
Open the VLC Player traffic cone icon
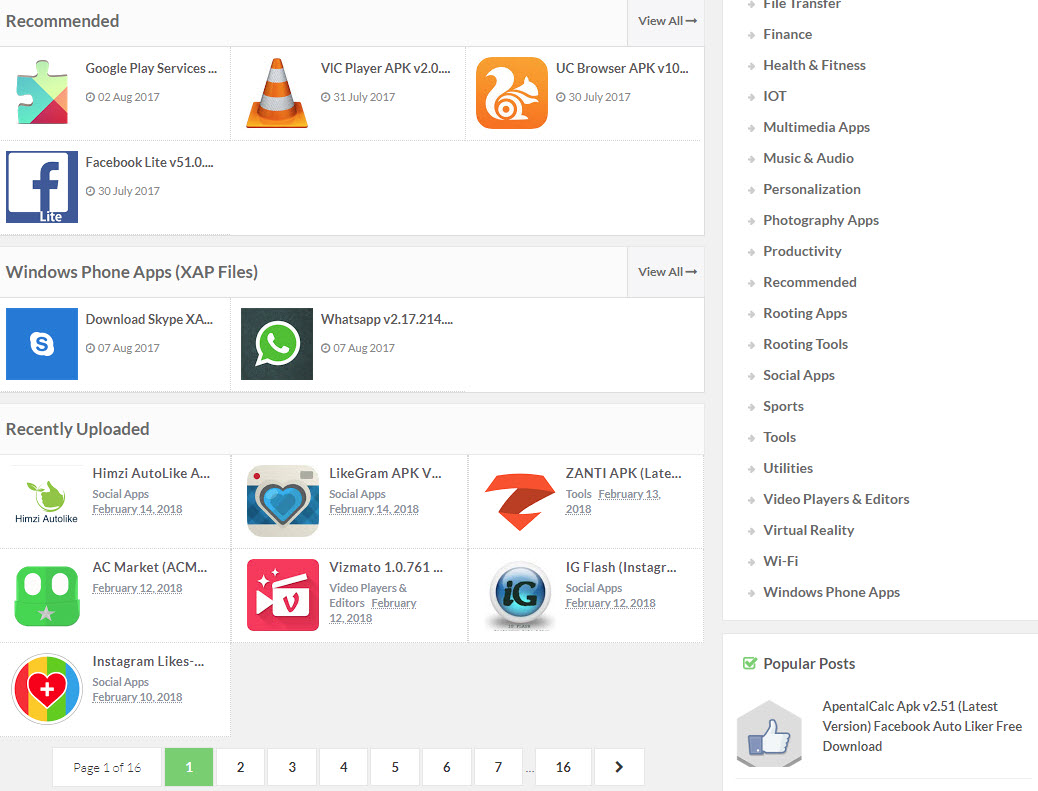click(277, 93)
